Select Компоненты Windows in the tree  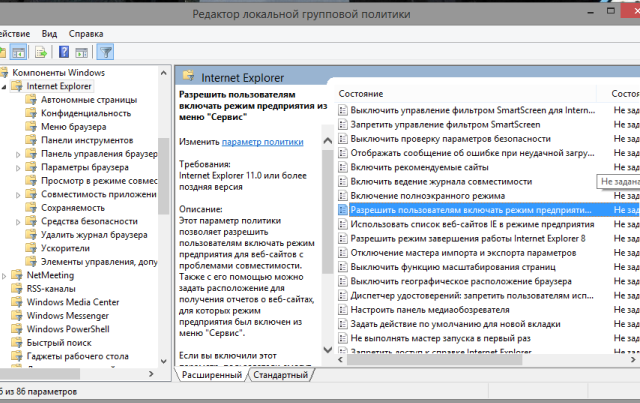58,72
